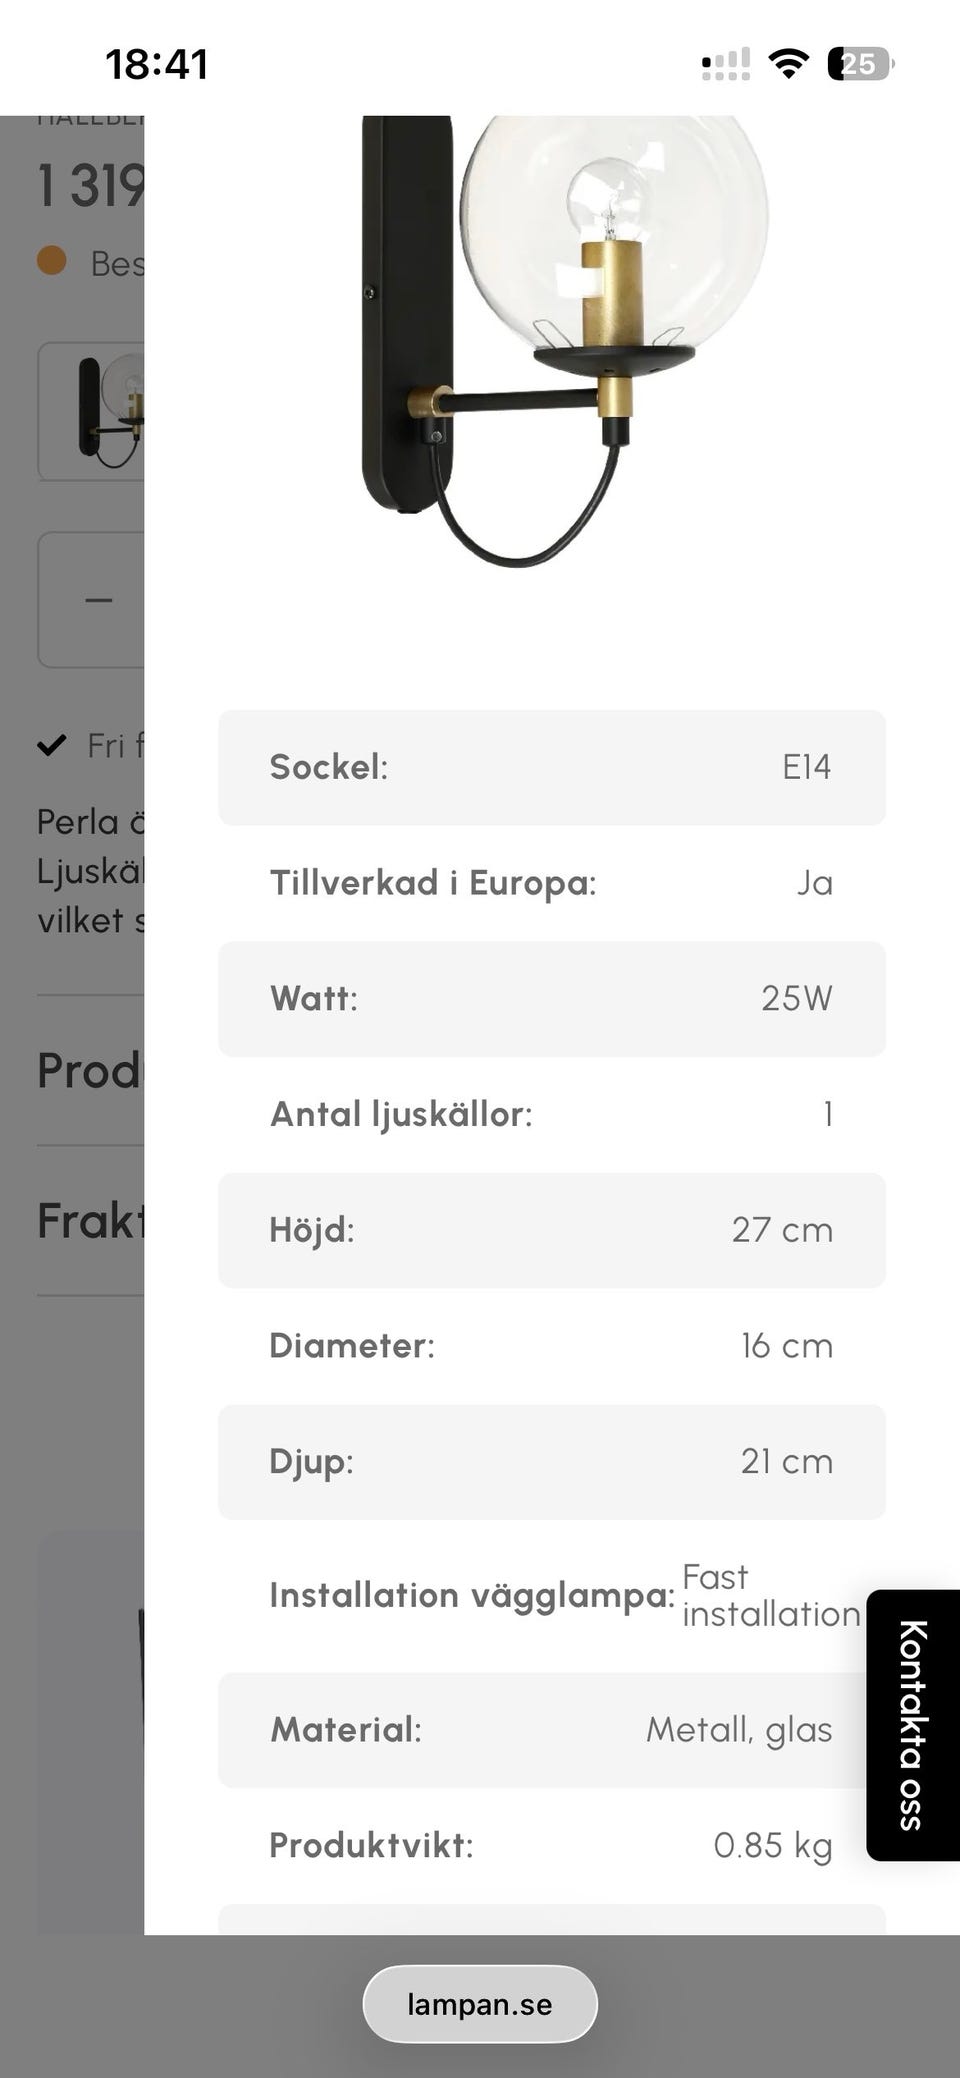Select the Watt 25W specification row

click(x=552, y=998)
